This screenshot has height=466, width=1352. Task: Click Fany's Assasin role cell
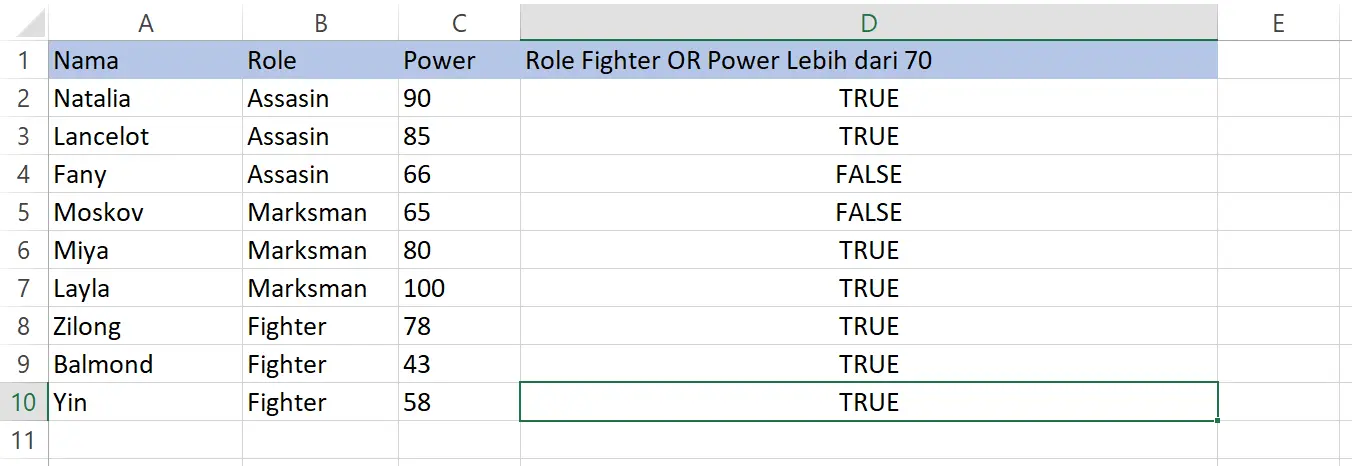(320, 174)
